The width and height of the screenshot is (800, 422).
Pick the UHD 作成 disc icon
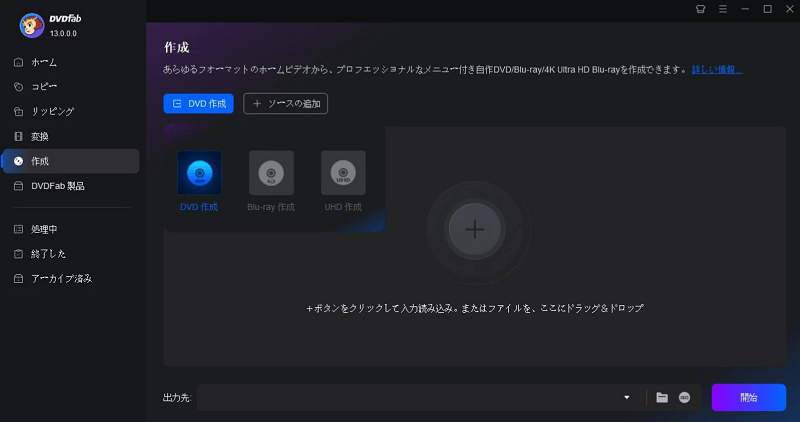pyautogui.click(x=343, y=172)
